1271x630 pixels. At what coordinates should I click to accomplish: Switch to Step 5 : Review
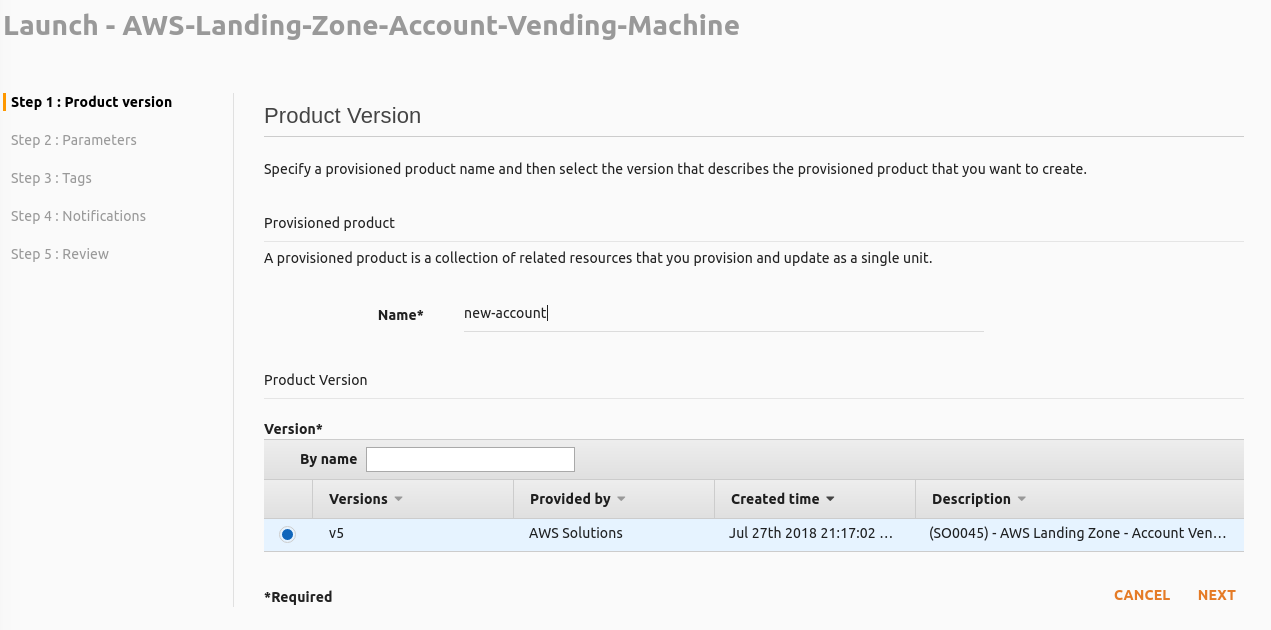(x=60, y=254)
